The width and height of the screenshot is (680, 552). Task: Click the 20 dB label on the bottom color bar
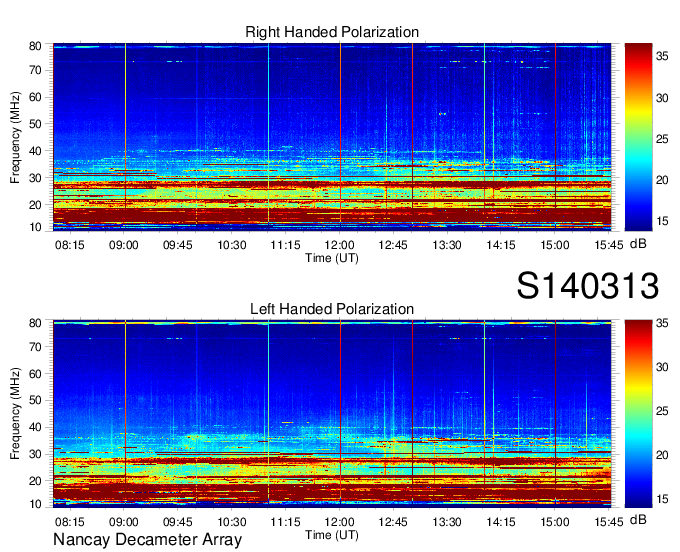point(662,455)
